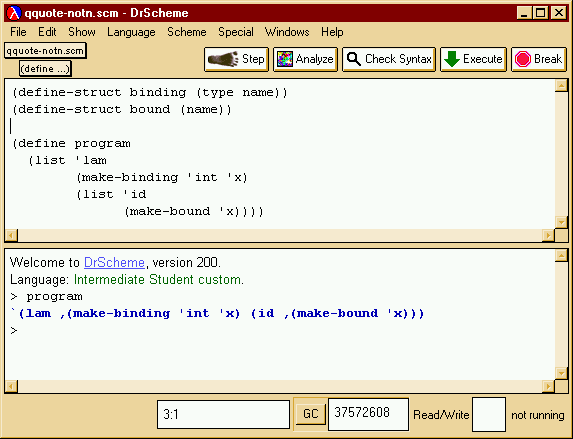Open the File menu
The image size is (573, 439).
click(18, 32)
